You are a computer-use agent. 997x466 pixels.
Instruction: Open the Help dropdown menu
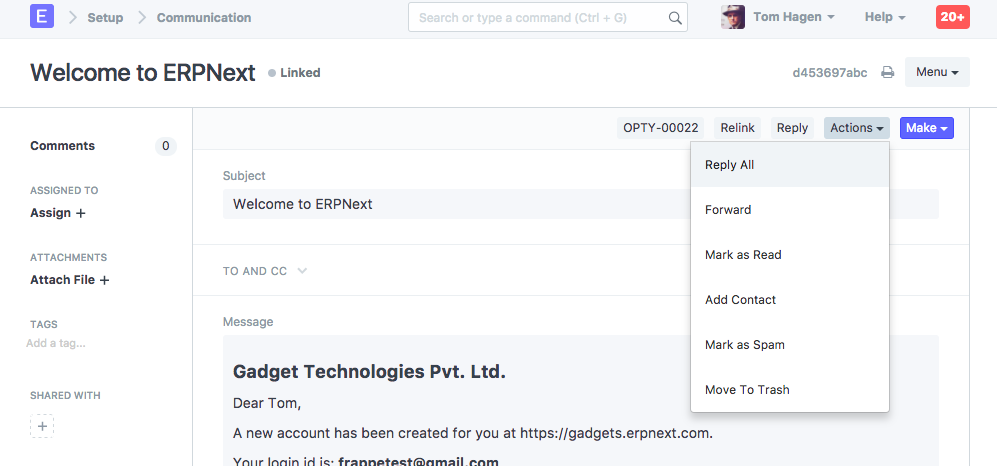(x=884, y=17)
